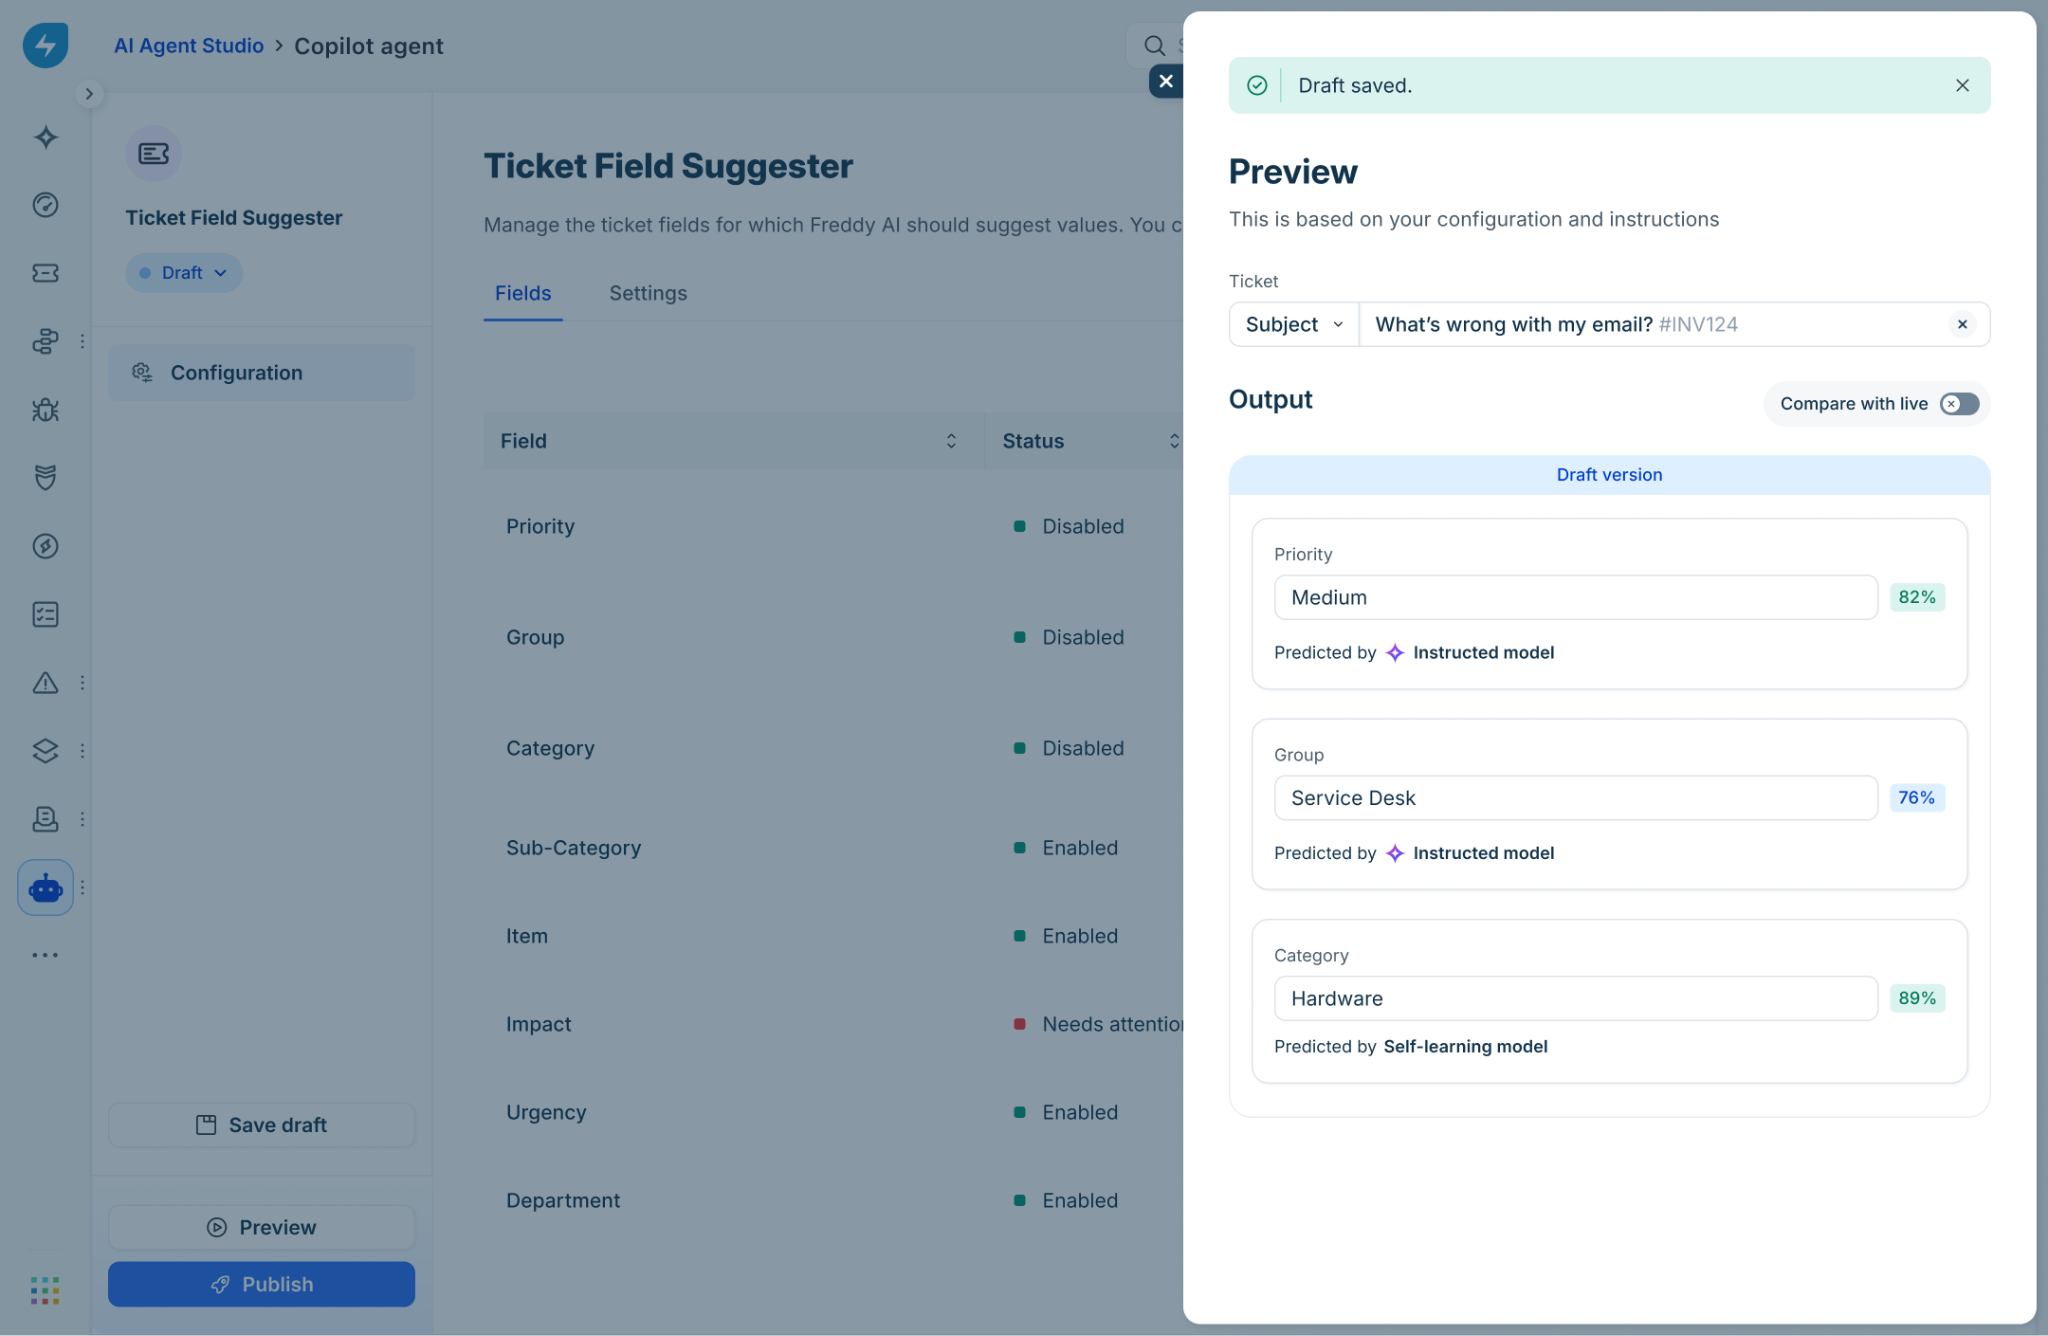Select the Configuration menu item
2048x1336 pixels.
pyautogui.click(x=261, y=373)
